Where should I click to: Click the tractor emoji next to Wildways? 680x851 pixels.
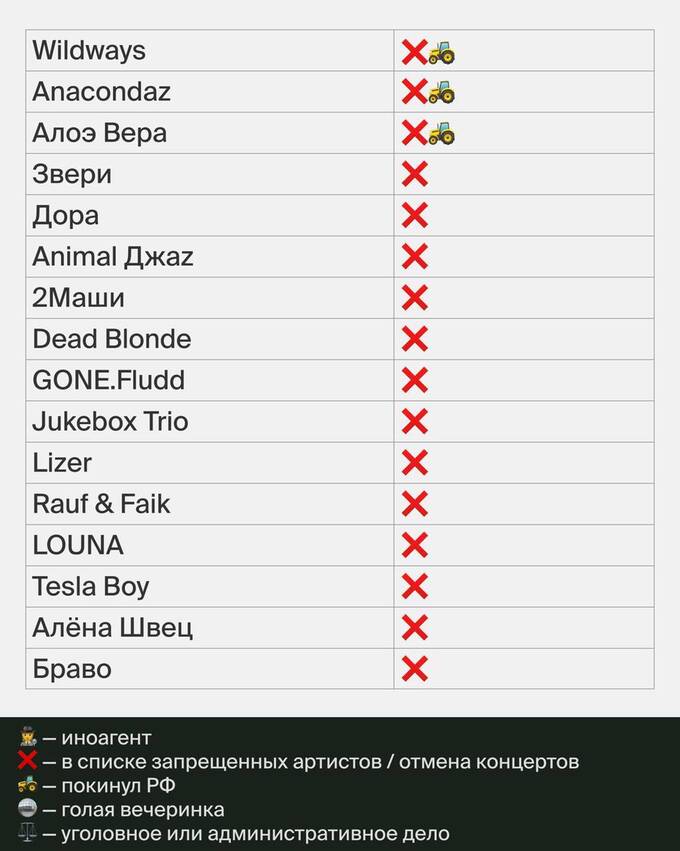click(442, 52)
